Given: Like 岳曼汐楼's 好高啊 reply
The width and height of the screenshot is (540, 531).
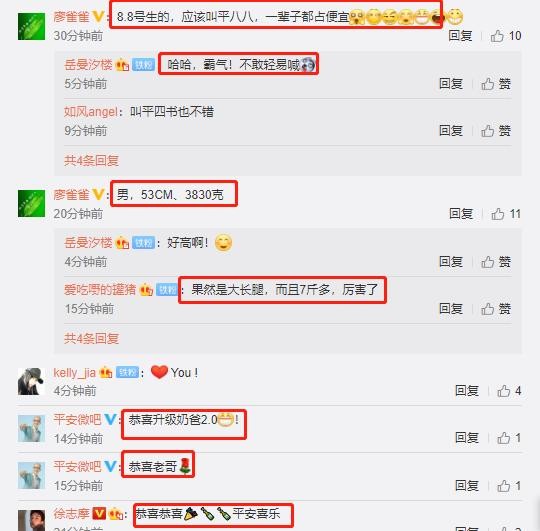Looking at the screenshot, I should (496, 262).
